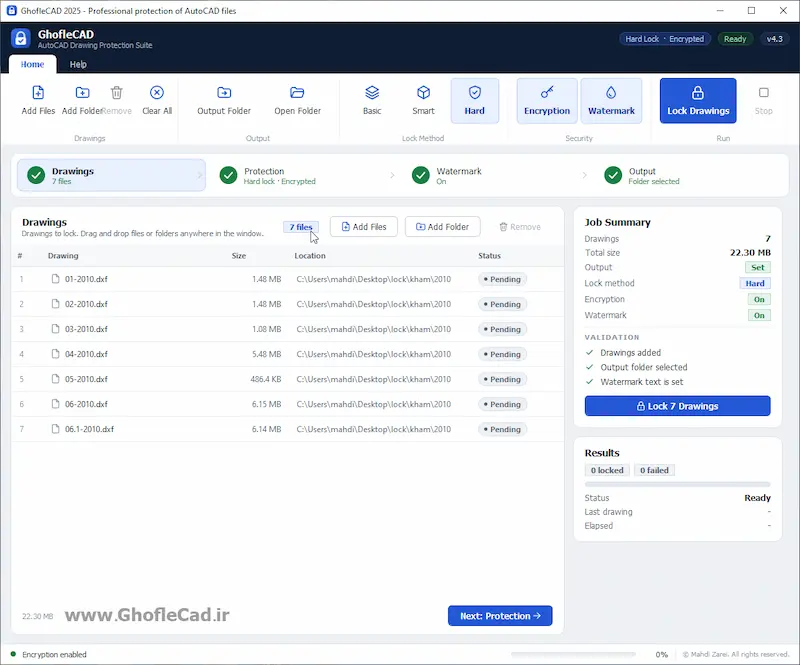Open Folder using the ribbon icon
The width and height of the screenshot is (800, 665).
coord(297,101)
